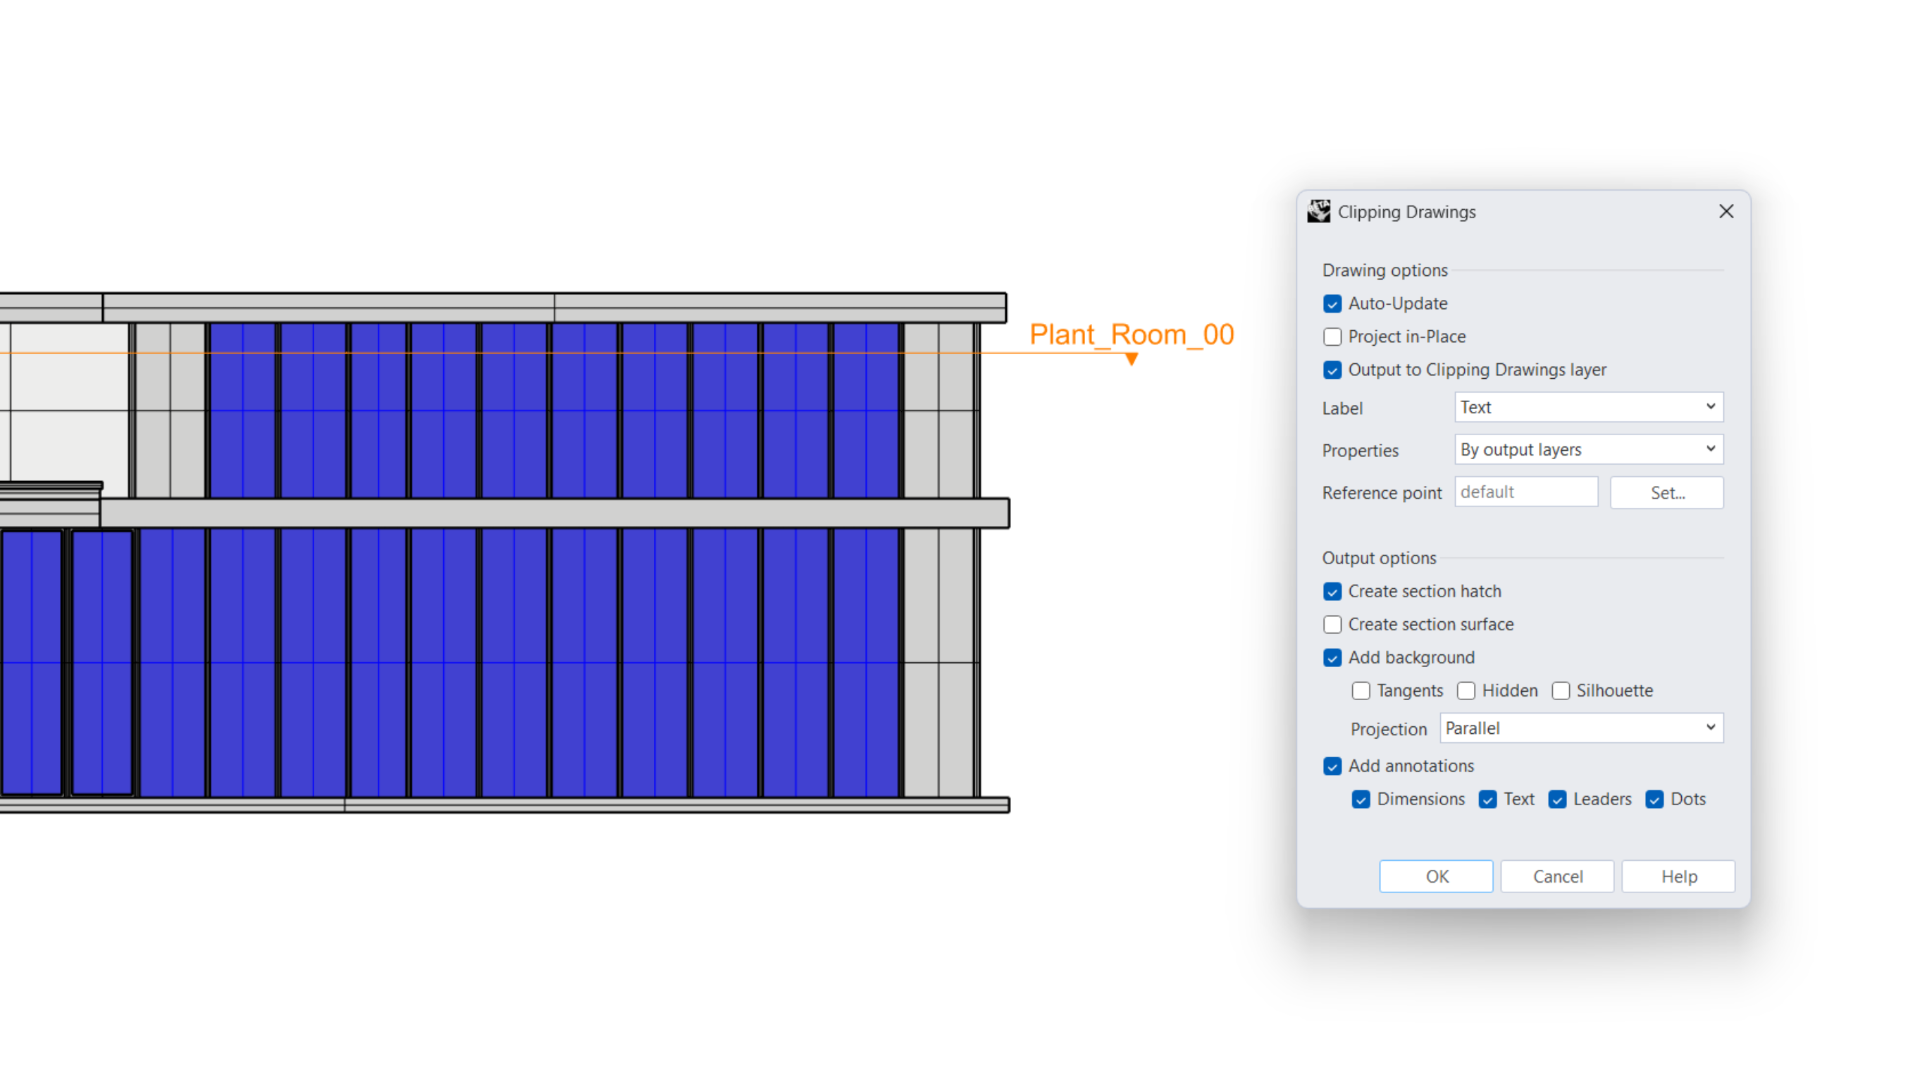This screenshot has width=1920, height=1080.
Task: Open the Projection dropdown
Action: click(x=1582, y=728)
